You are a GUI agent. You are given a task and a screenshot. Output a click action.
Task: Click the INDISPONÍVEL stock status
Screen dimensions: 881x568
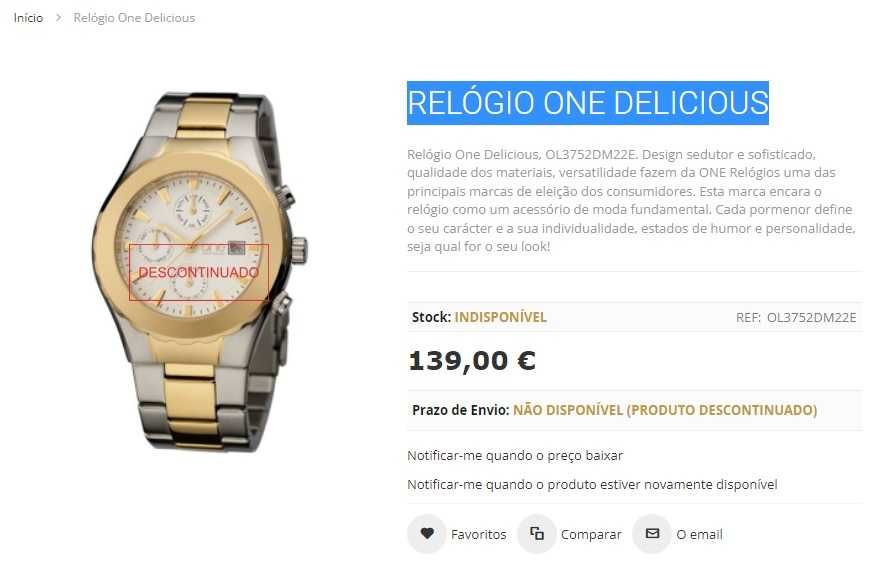(x=501, y=317)
